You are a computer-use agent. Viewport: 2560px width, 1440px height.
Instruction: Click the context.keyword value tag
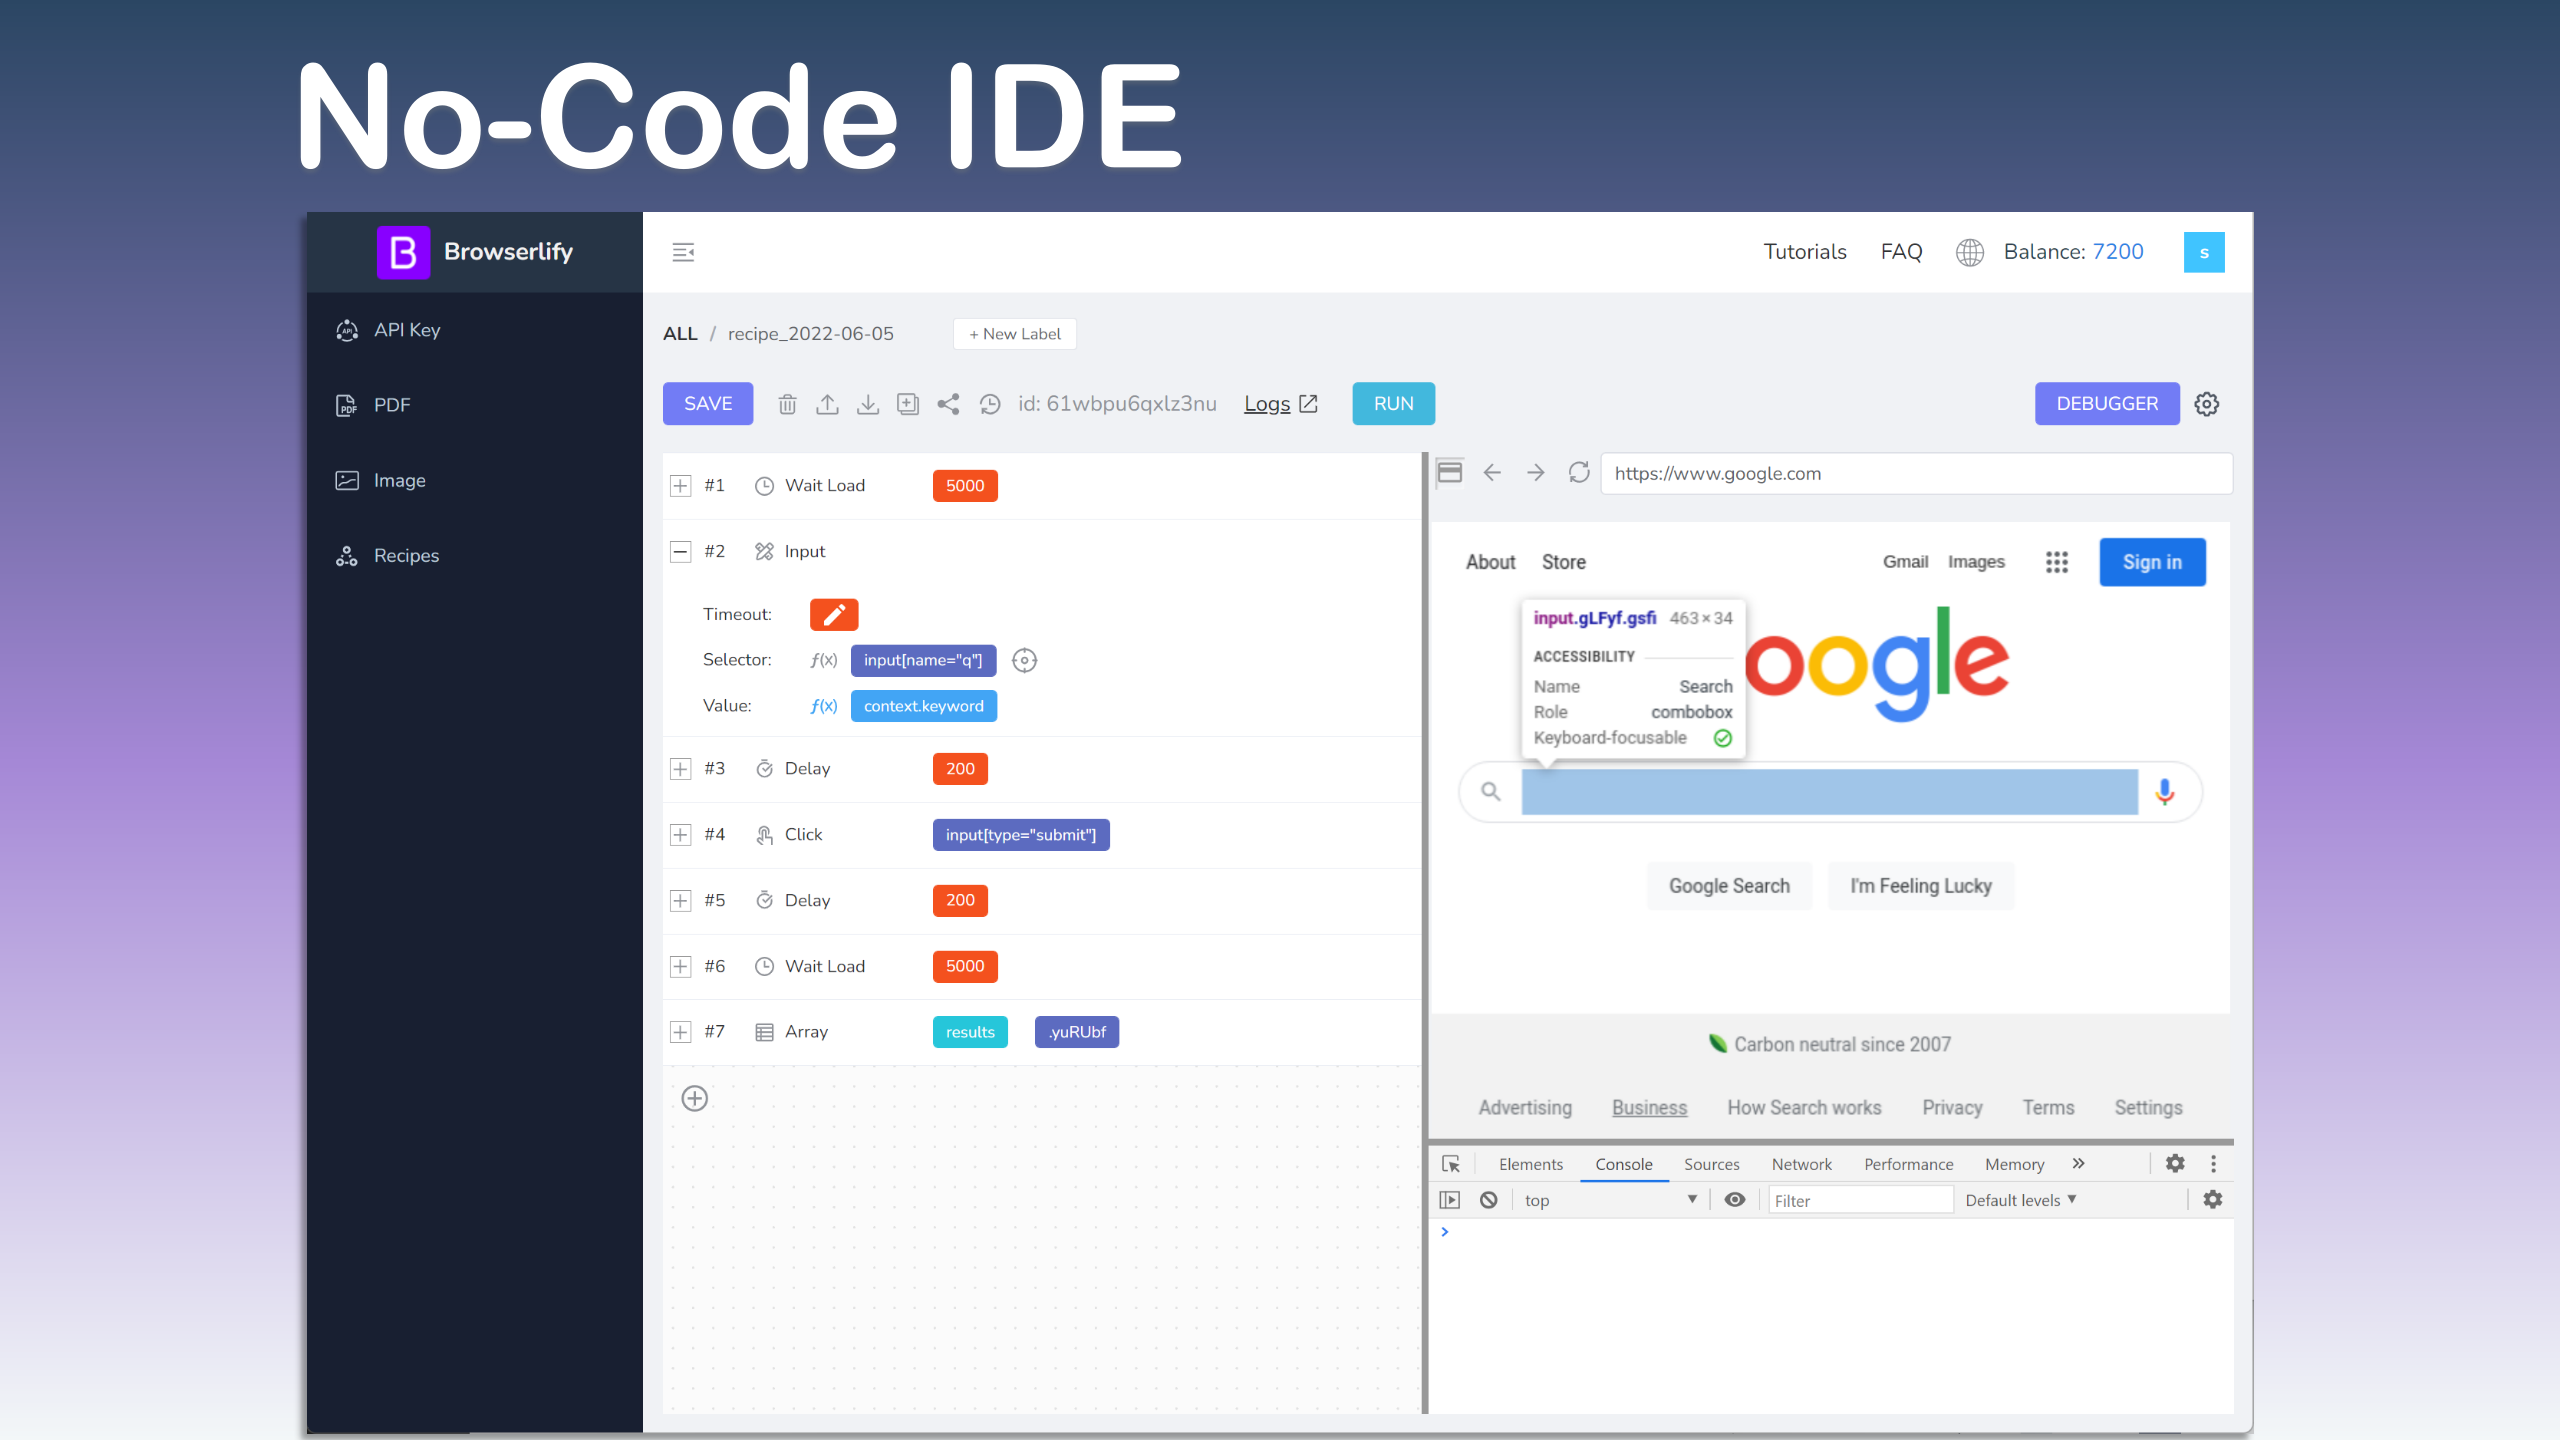[924, 706]
